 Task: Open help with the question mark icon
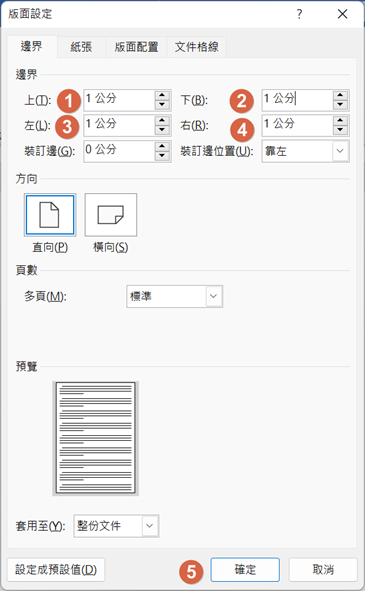299,14
